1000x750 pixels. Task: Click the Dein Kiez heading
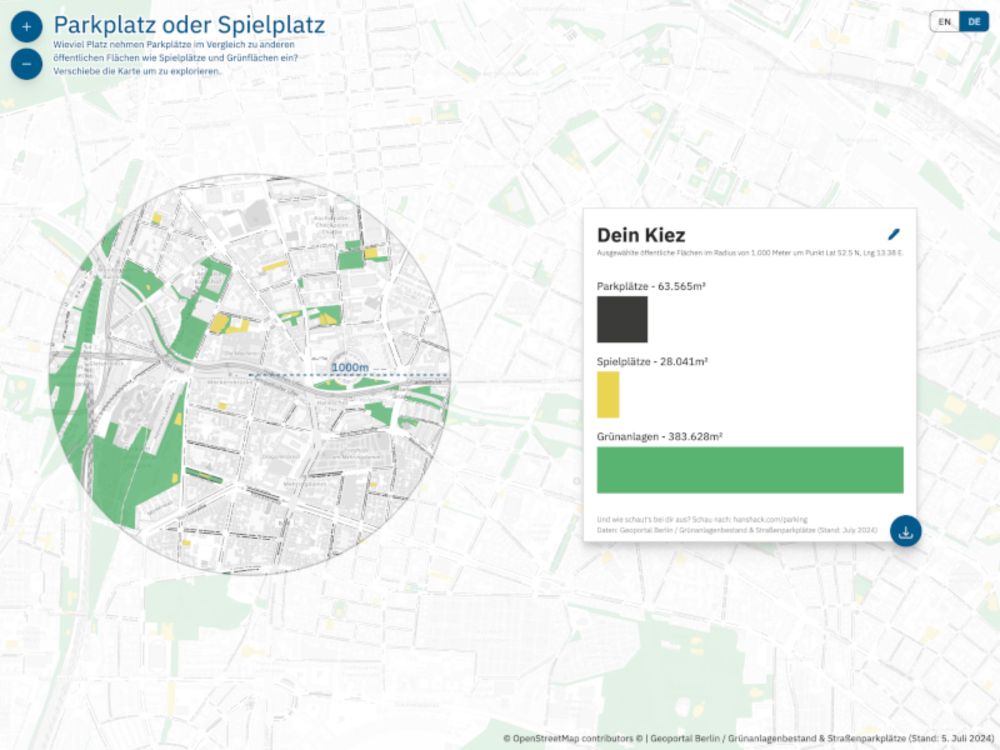click(x=641, y=235)
